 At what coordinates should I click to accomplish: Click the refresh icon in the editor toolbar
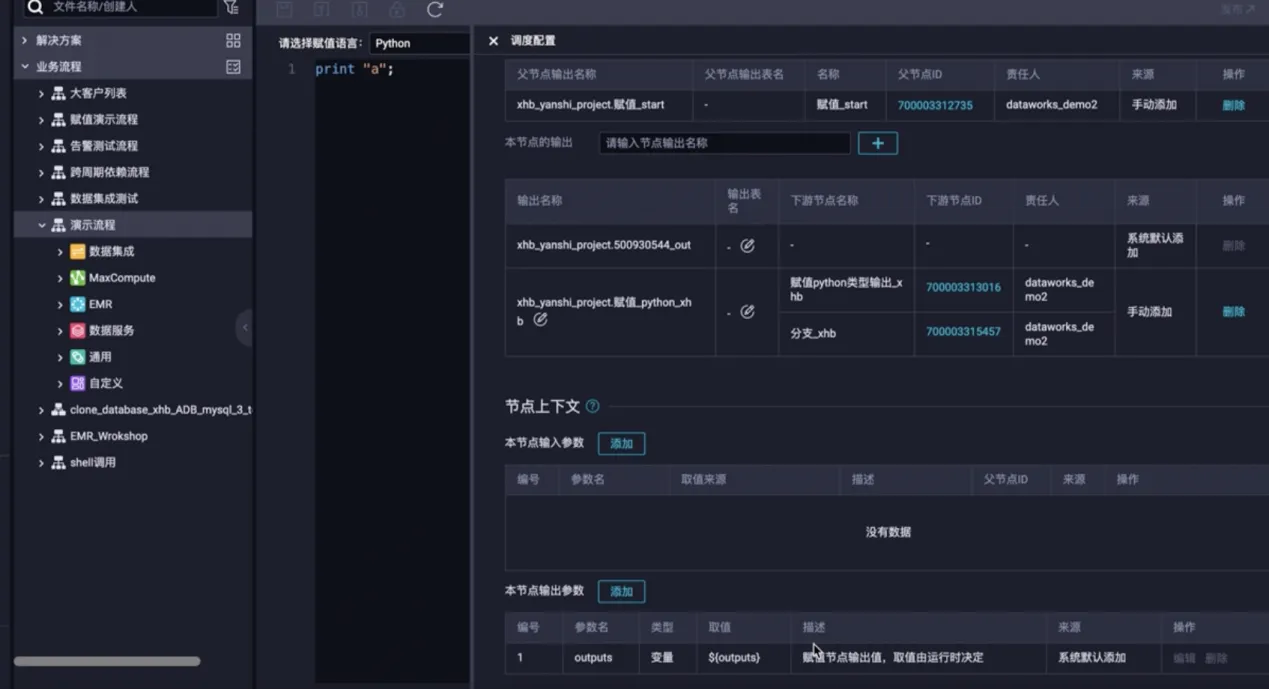click(x=435, y=9)
